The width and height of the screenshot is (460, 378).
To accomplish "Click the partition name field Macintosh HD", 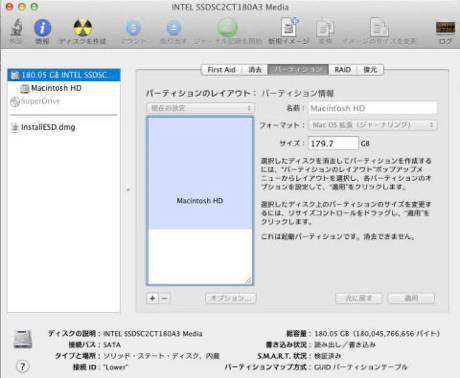I will click(373, 108).
